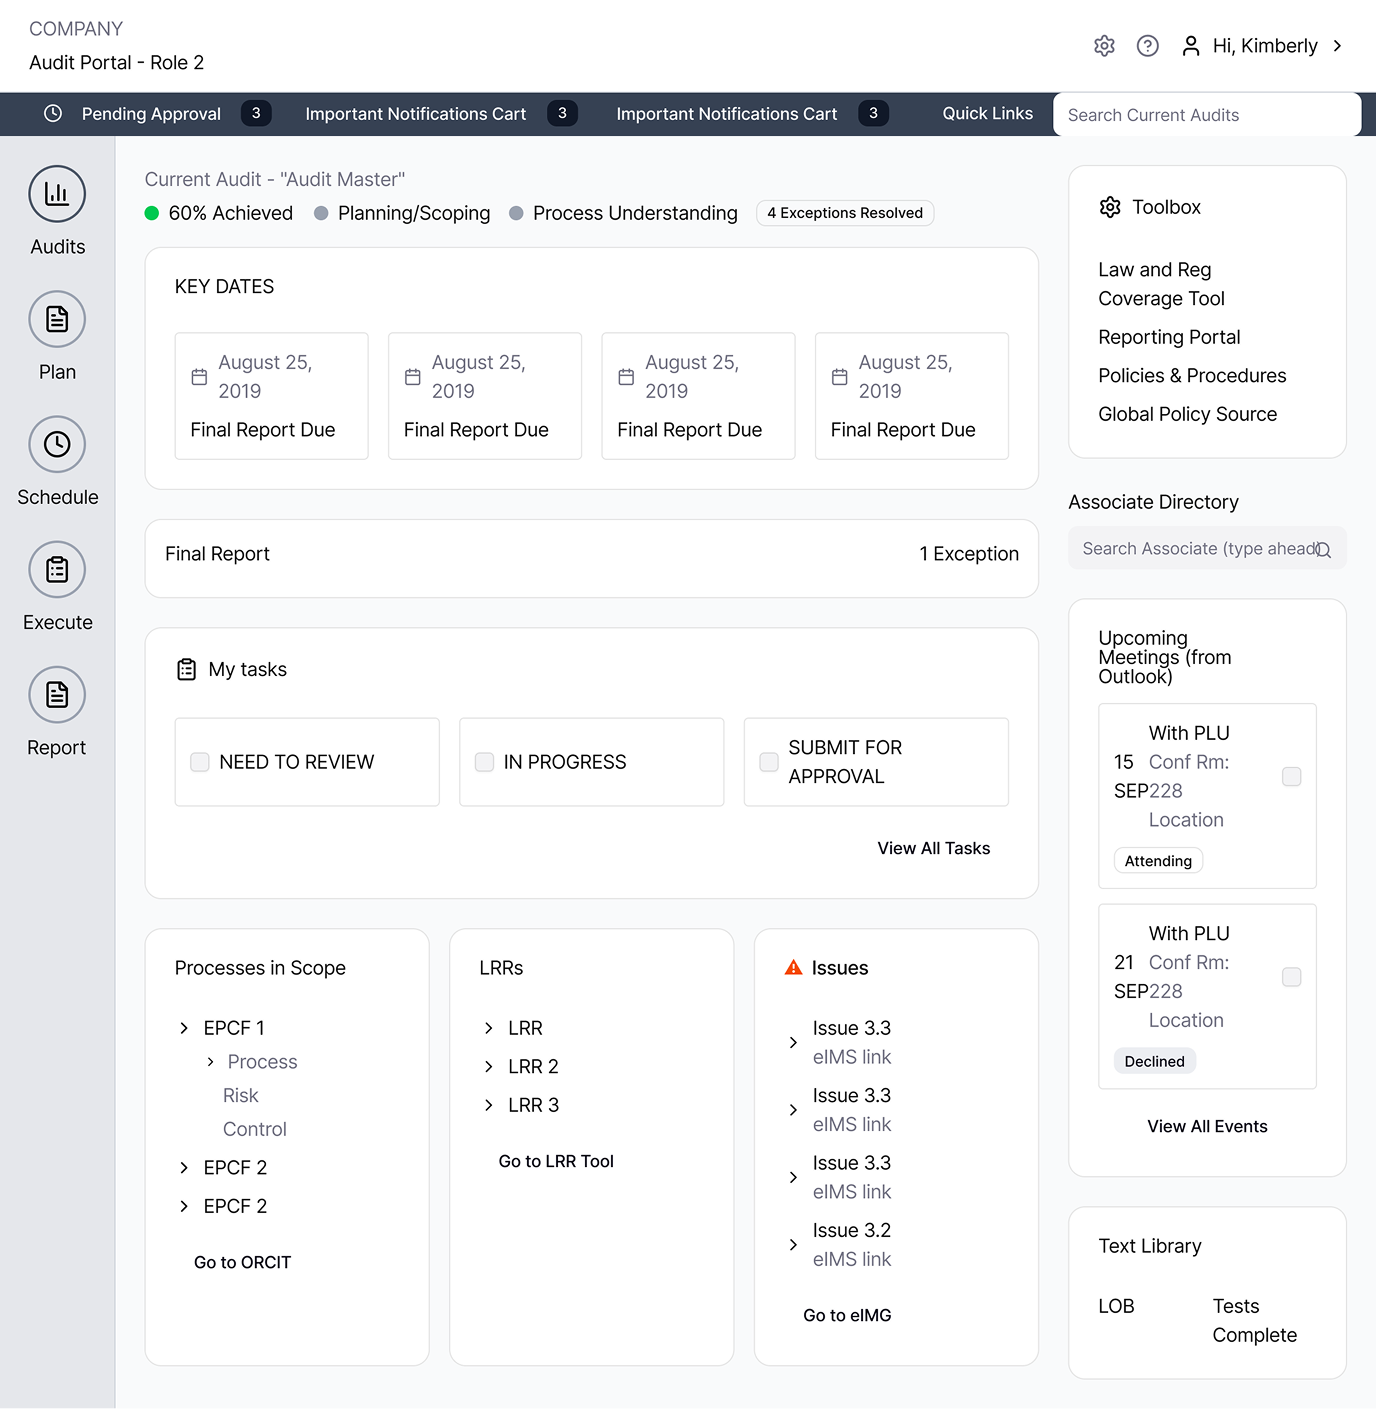Select the Execute clipboard icon
Screen dimensions: 1376x1409
coord(57,569)
